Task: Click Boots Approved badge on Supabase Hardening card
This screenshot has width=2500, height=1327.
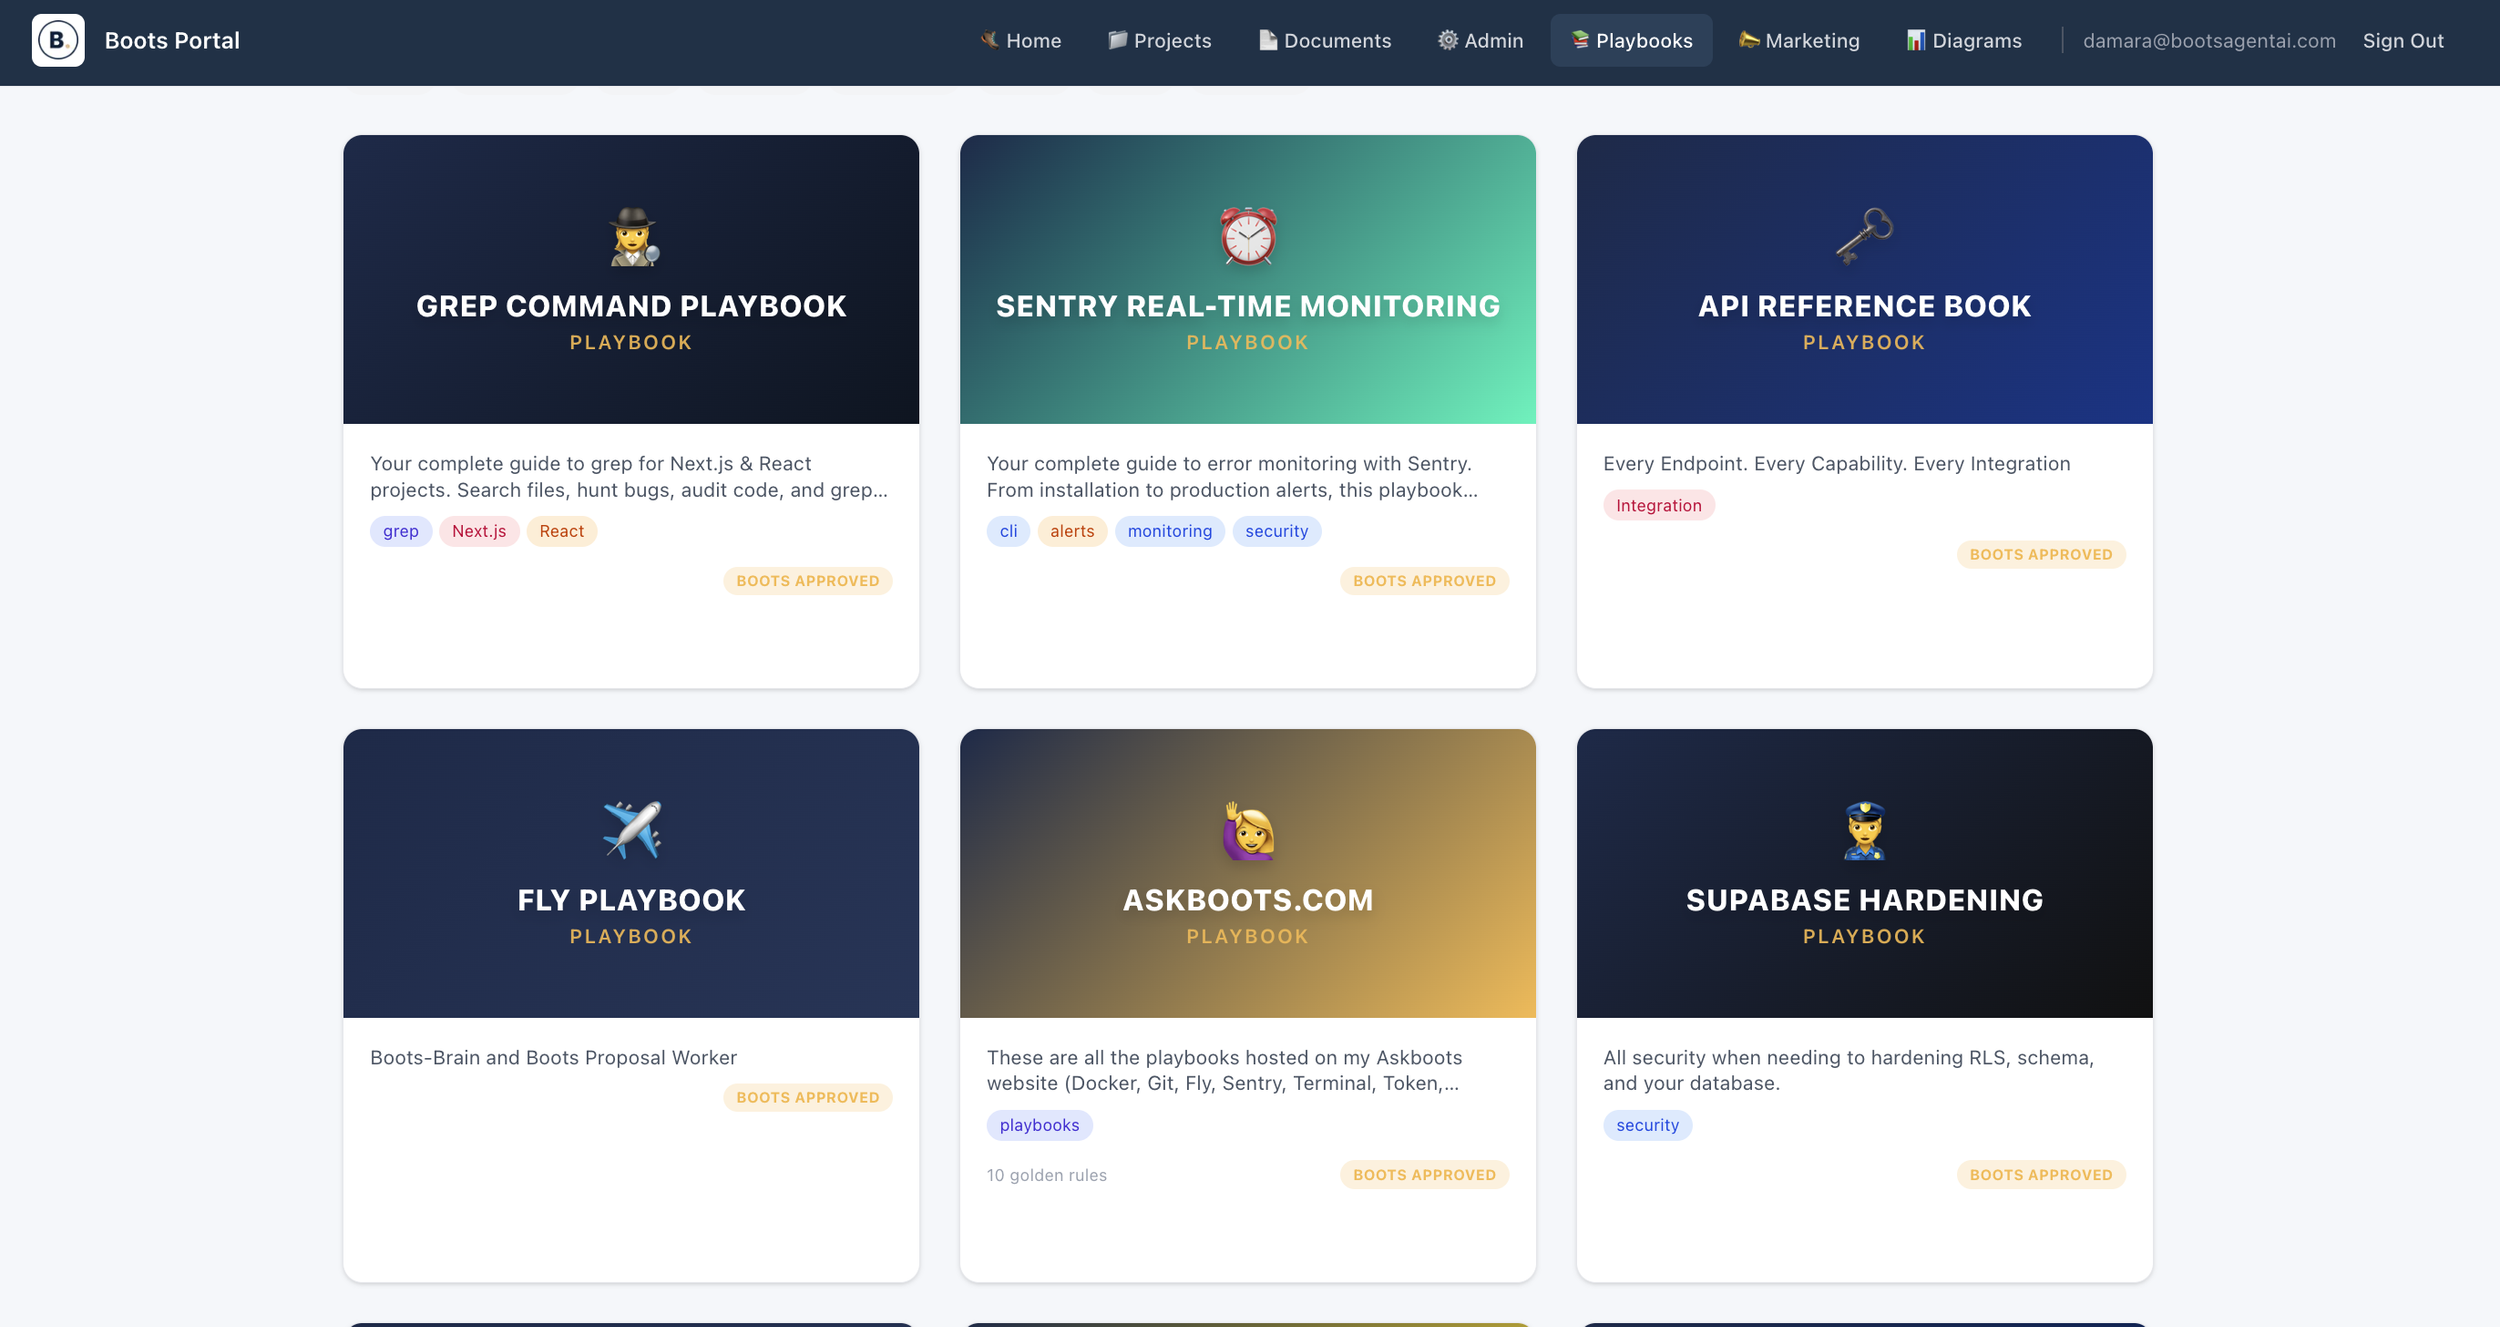Action: 2041,1175
